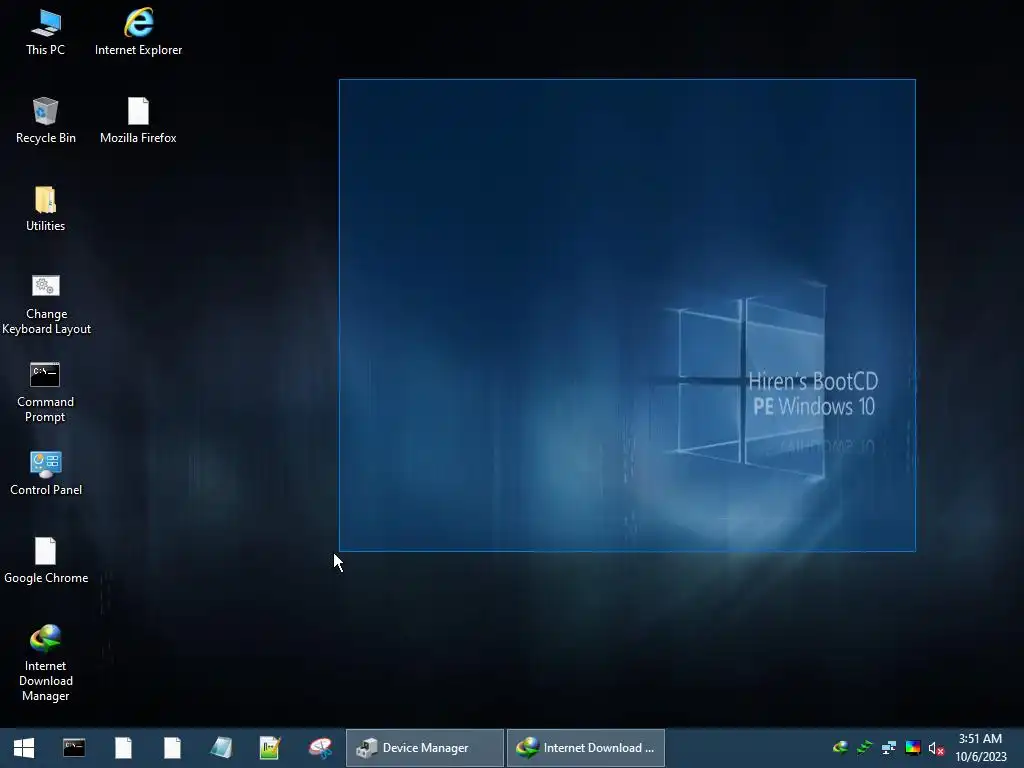Viewport: 1024px width, 768px height.
Task: Click the red scissors snipping taskbar icon
Action: click(x=320, y=748)
